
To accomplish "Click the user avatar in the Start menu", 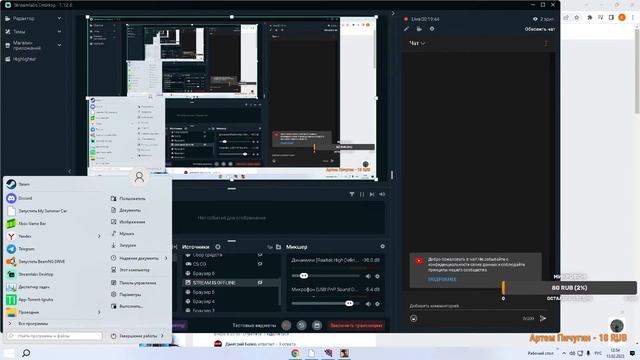I will point(139,177).
